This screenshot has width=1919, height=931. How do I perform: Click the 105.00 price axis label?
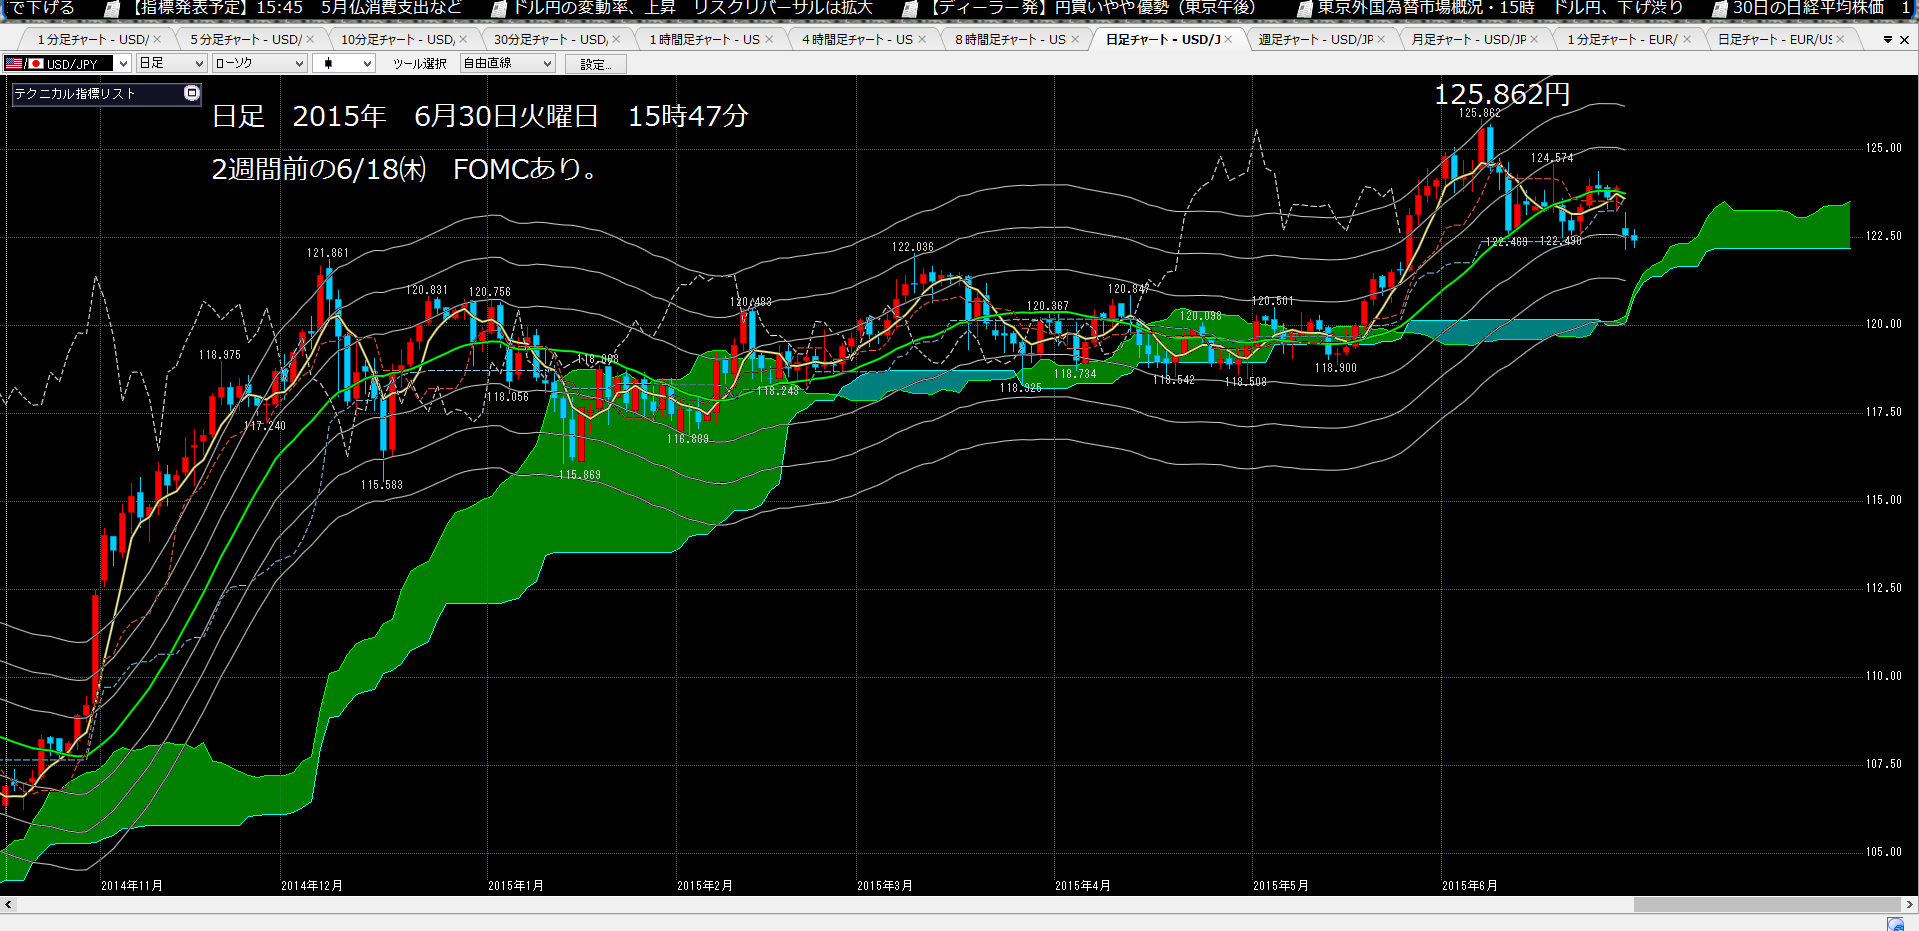coord(1884,852)
